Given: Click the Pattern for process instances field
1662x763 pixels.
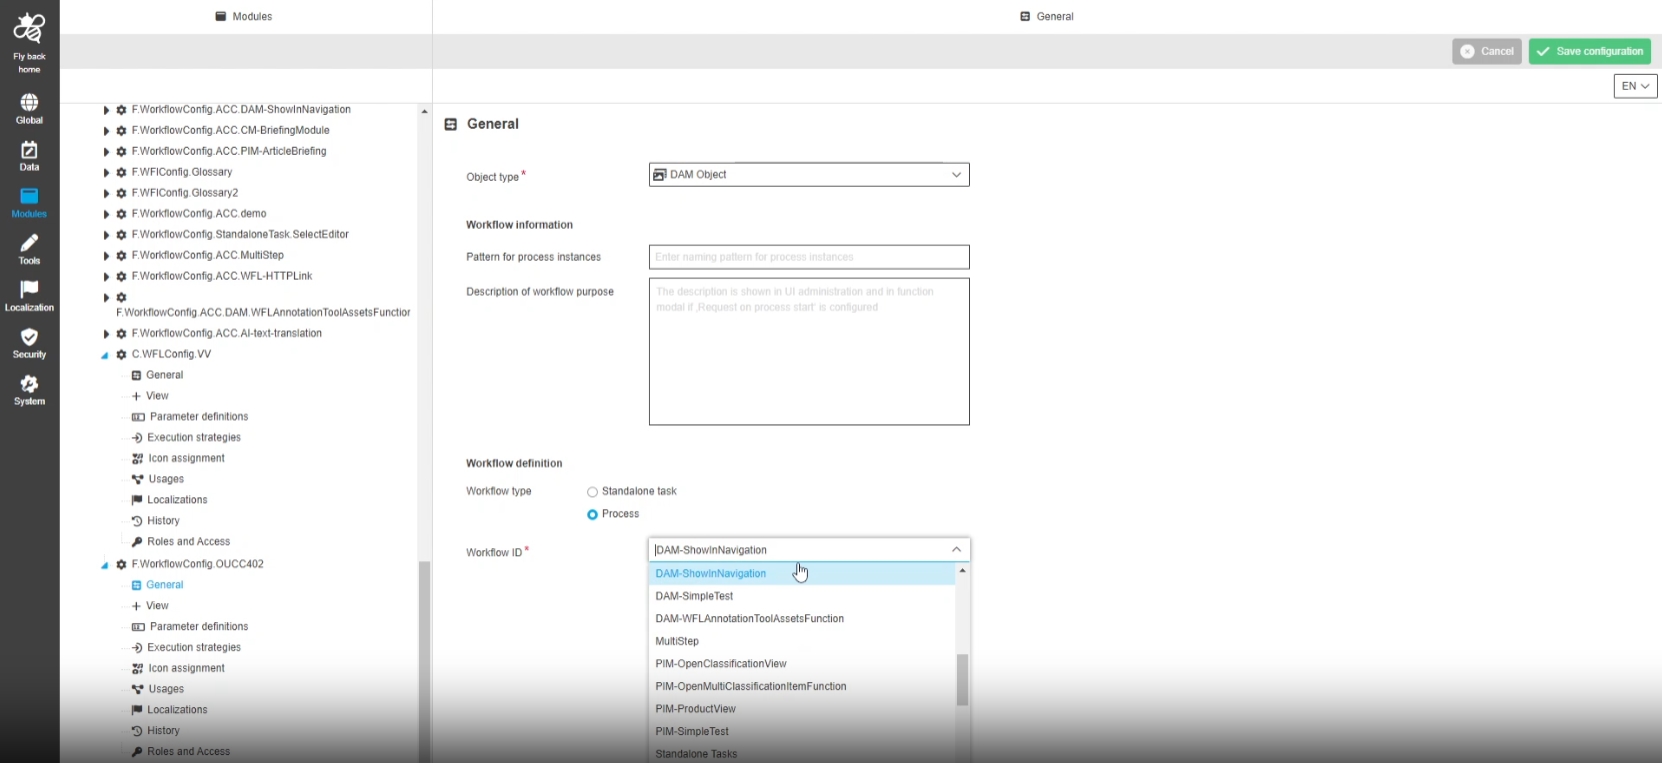Looking at the screenshot, I should 808,257.
